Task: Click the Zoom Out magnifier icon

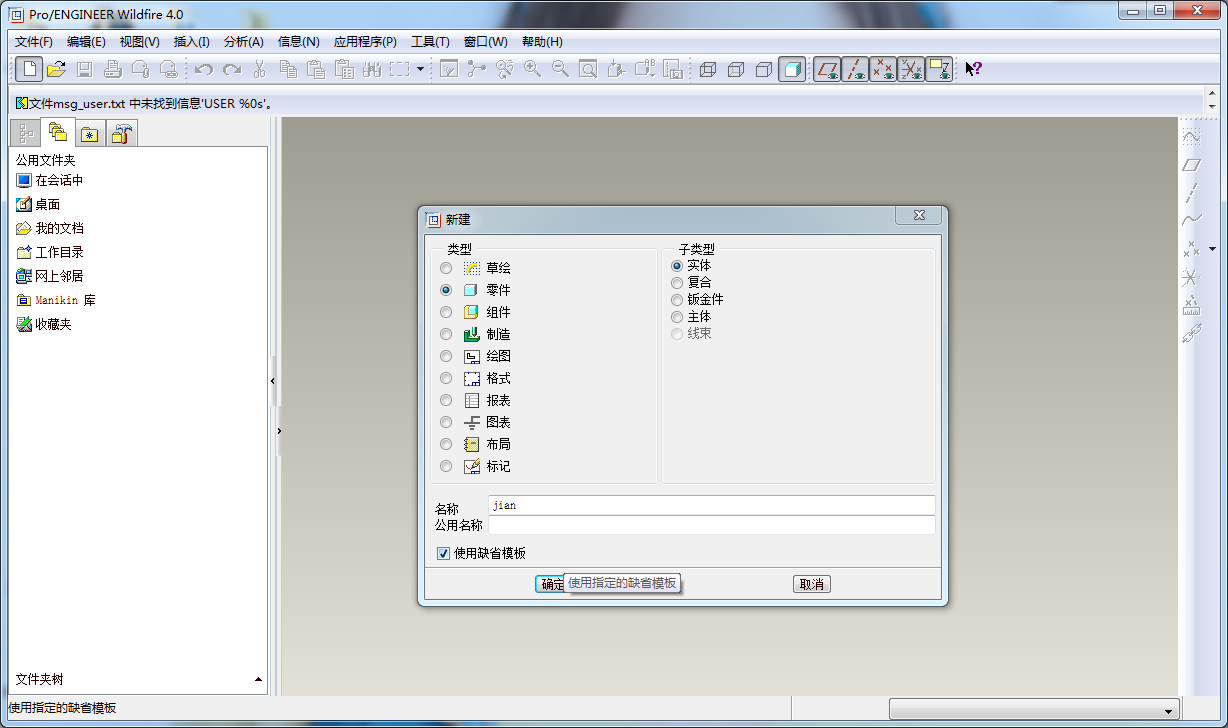Action: [x=560, y=69]
